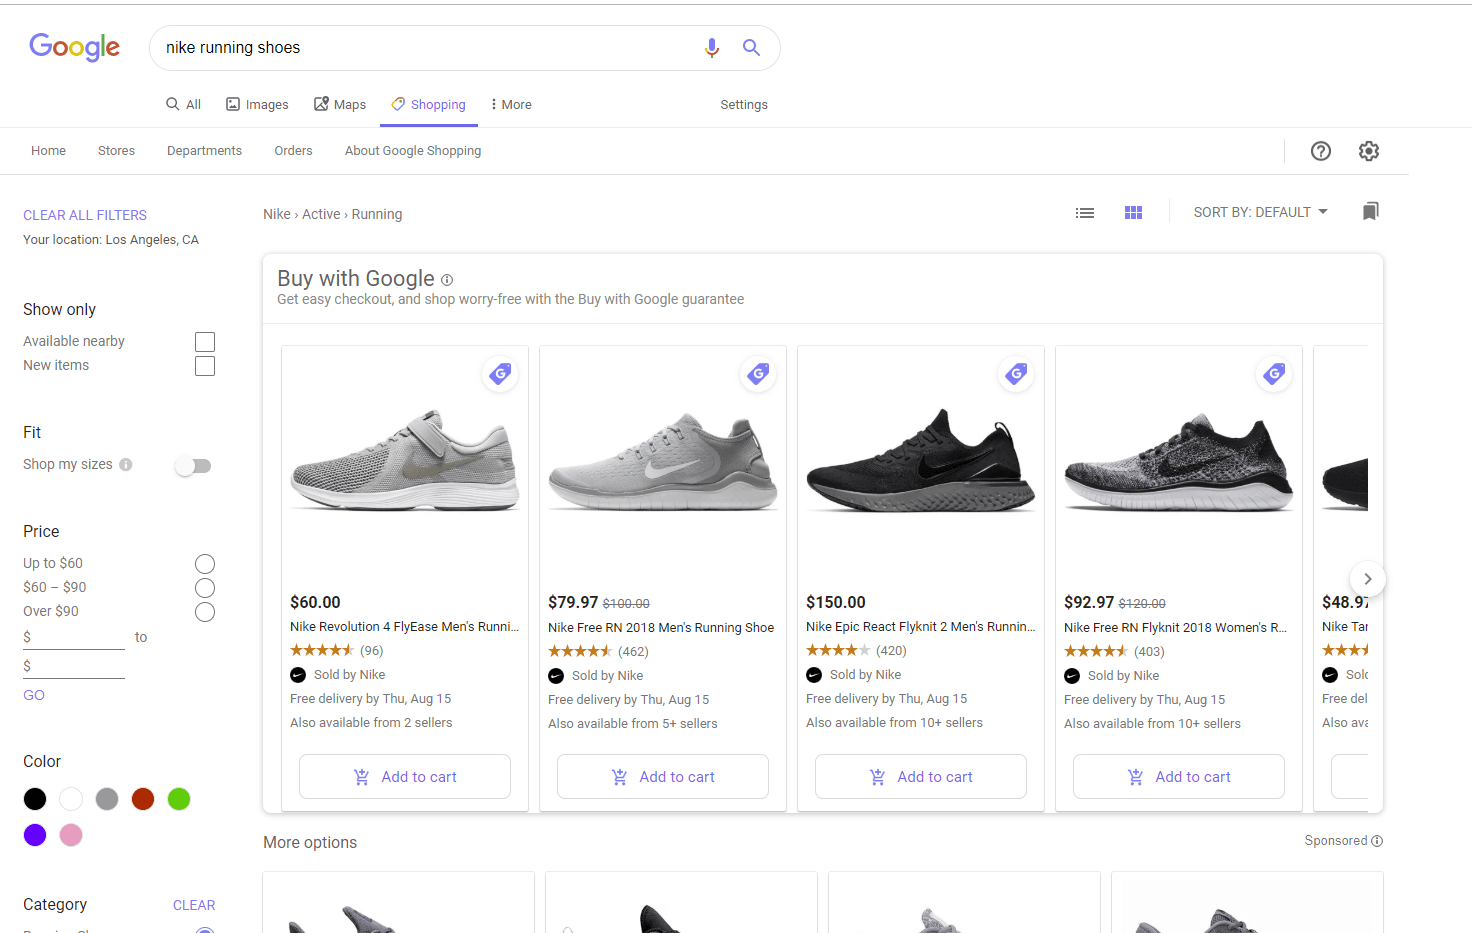Image resolution: width=1472 pixels, height=933 pixels.
Task: Switch to list view icon
Action: tap(1085, 213)
